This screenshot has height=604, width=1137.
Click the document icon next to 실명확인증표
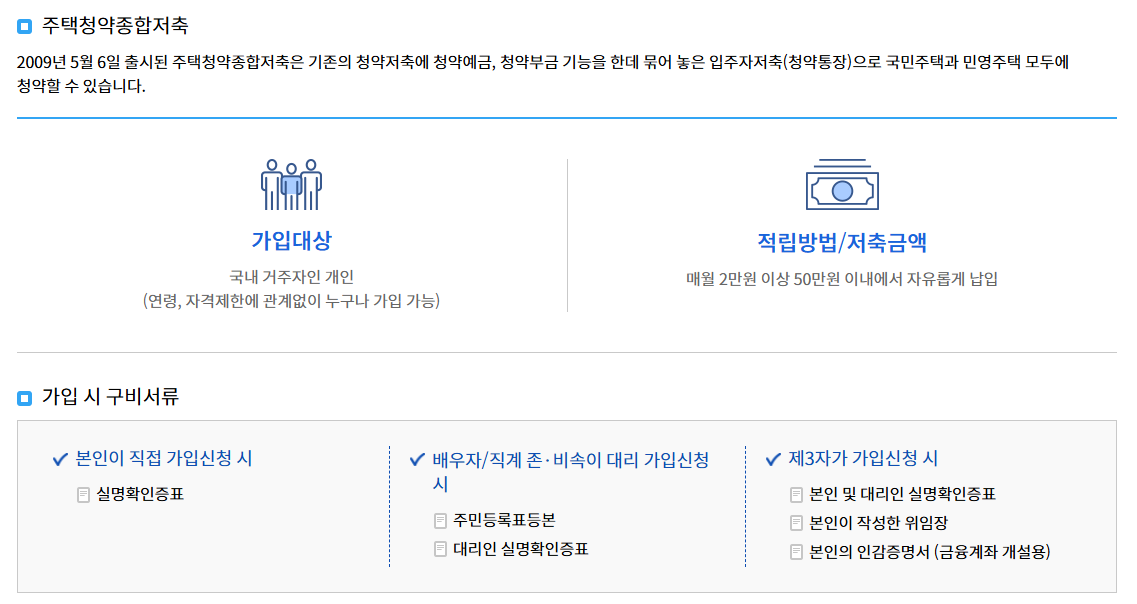coord(85,494)
